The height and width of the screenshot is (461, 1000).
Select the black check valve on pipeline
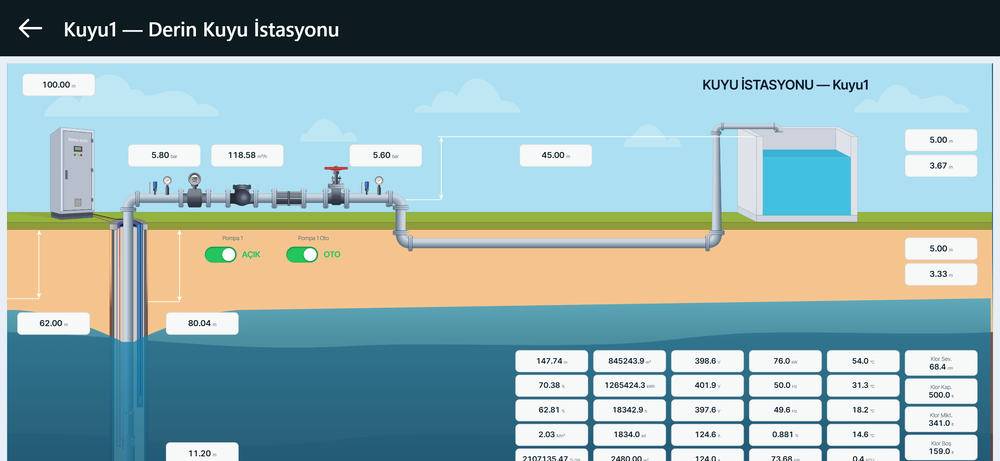(x=242, y=195)
